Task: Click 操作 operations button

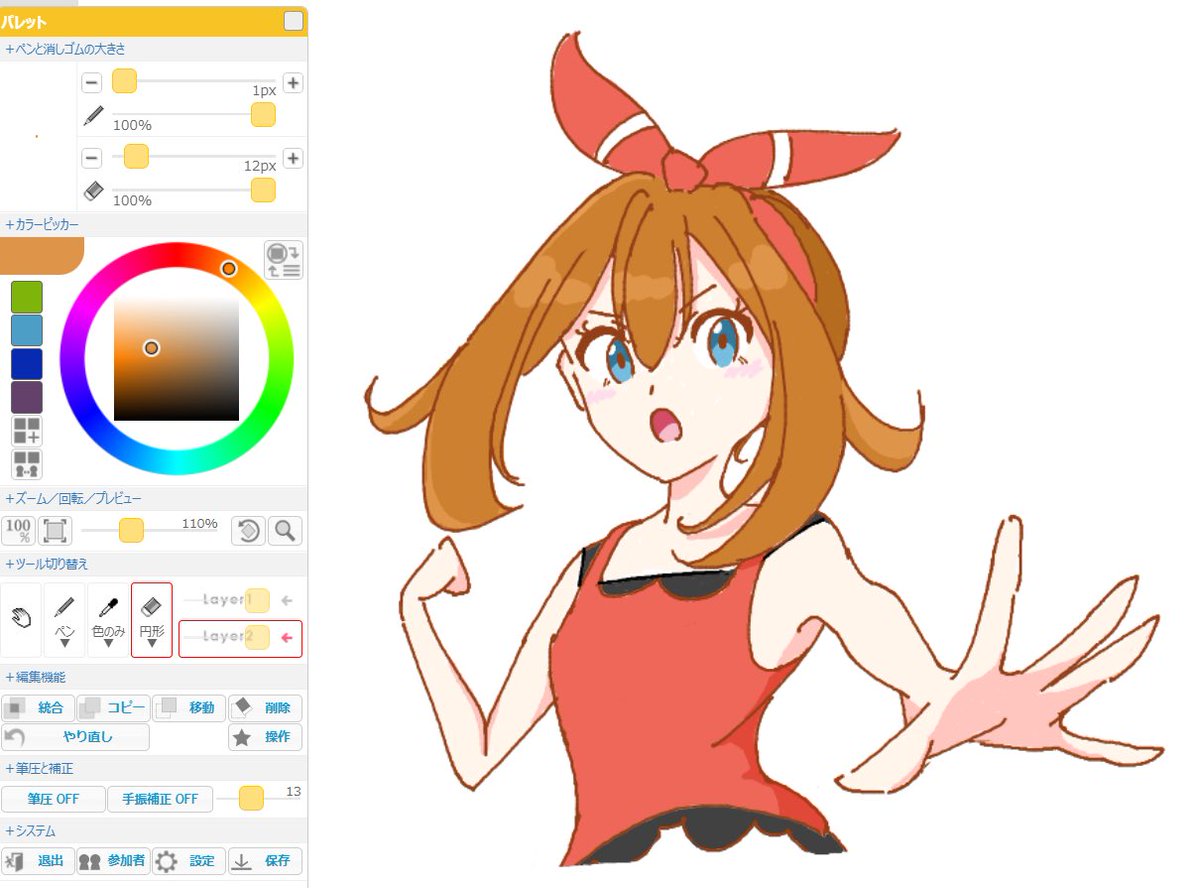Action: click(x=265, y=737)
